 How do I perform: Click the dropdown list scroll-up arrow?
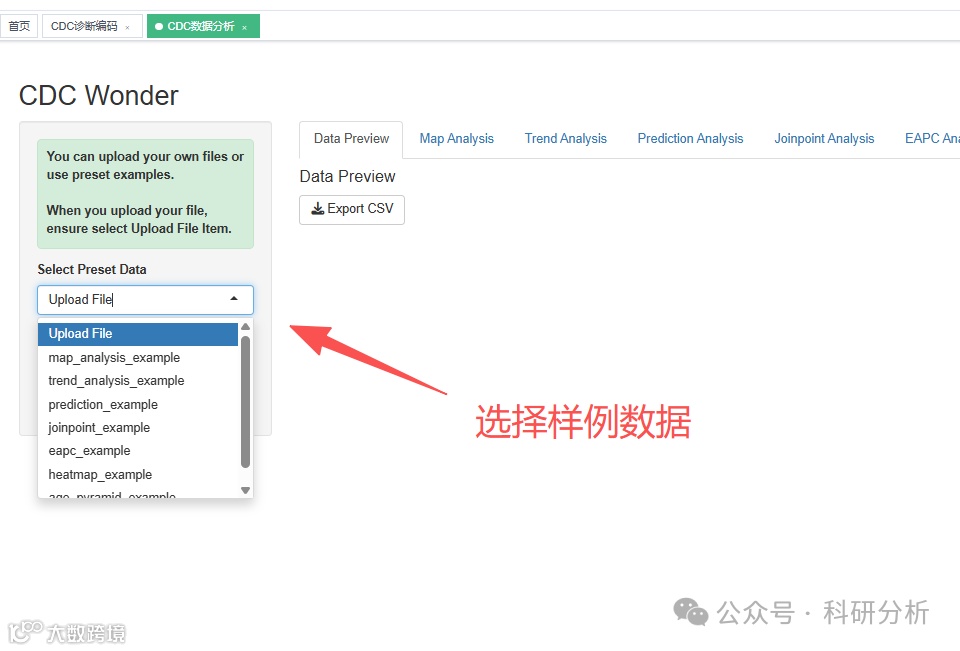pyautogui.click(x=246, y=327)
